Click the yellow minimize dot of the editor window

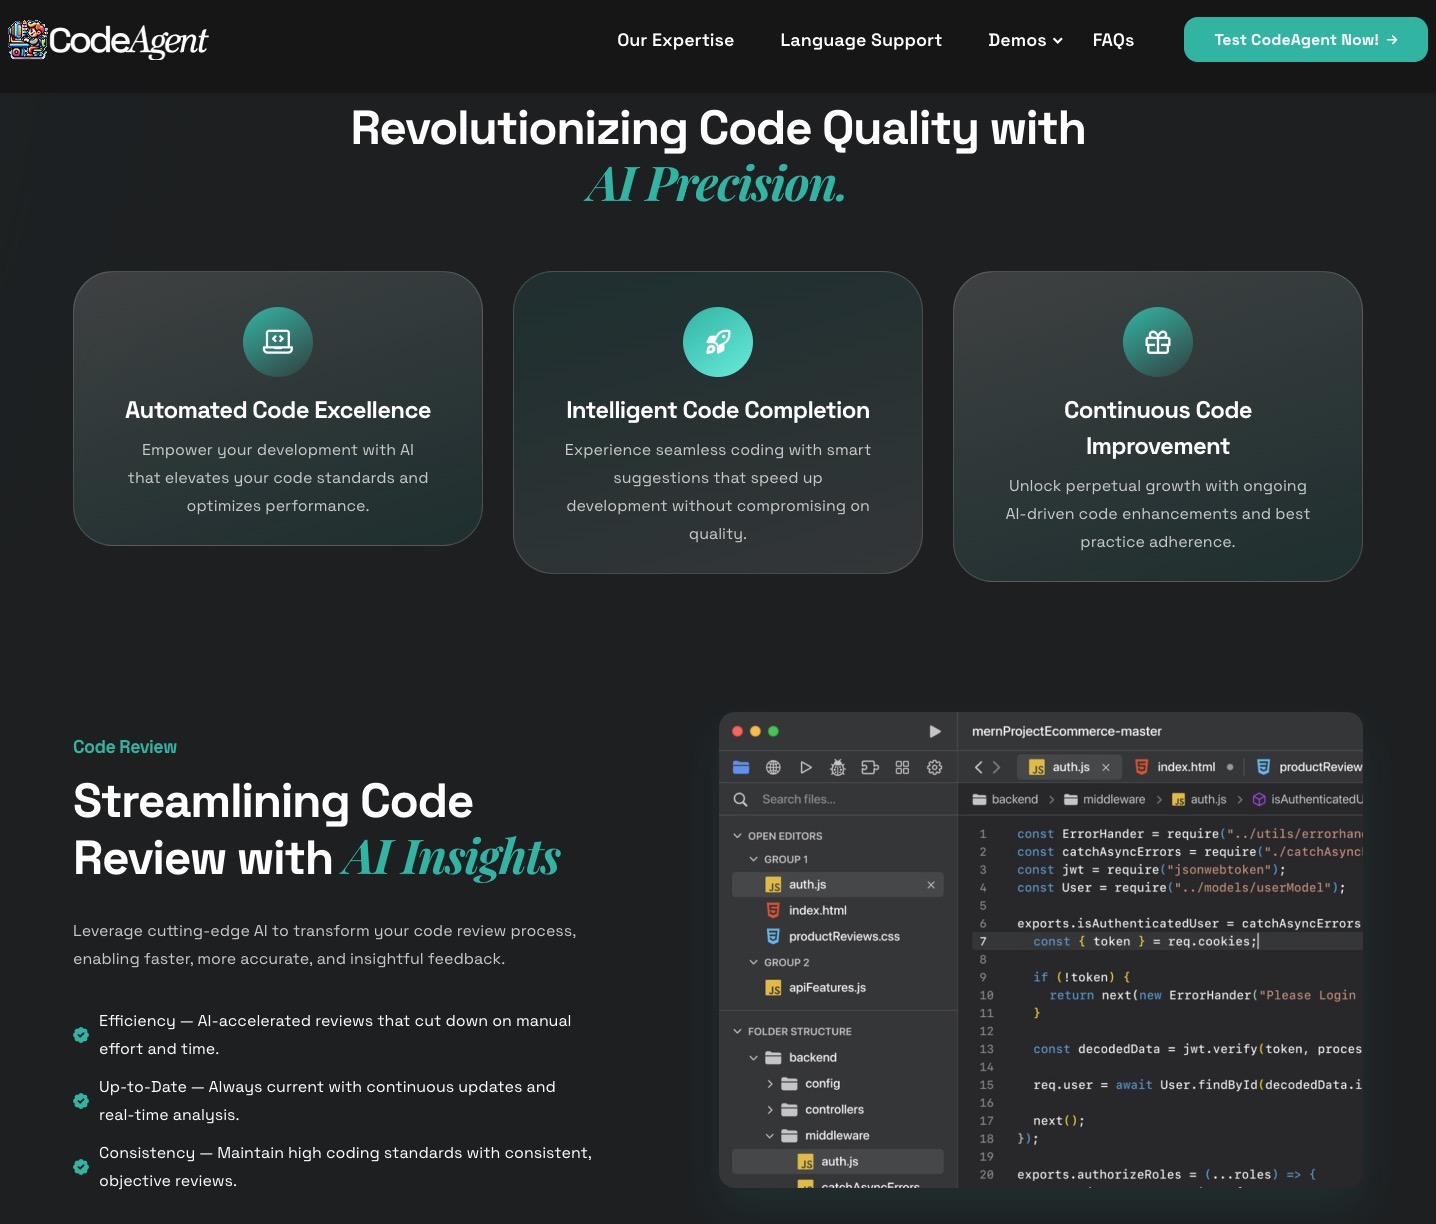pos(755,731)
